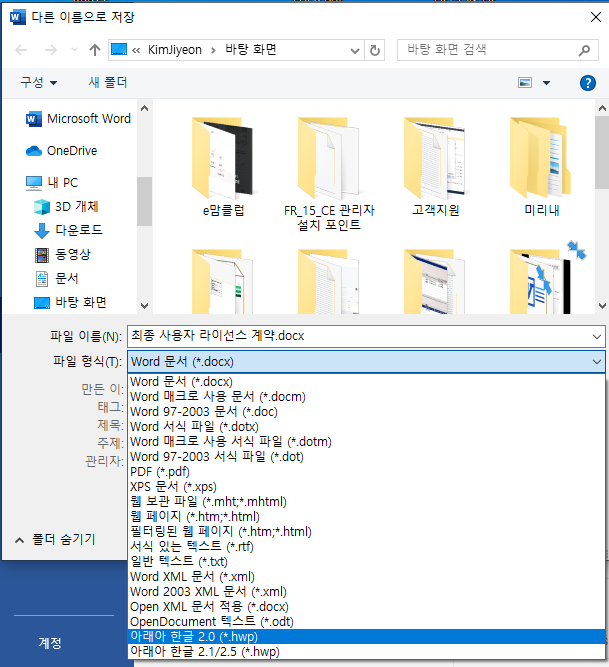Open the recent locations chevron
The height and width of the screenshot is (667, 609).
click(74, 50)
